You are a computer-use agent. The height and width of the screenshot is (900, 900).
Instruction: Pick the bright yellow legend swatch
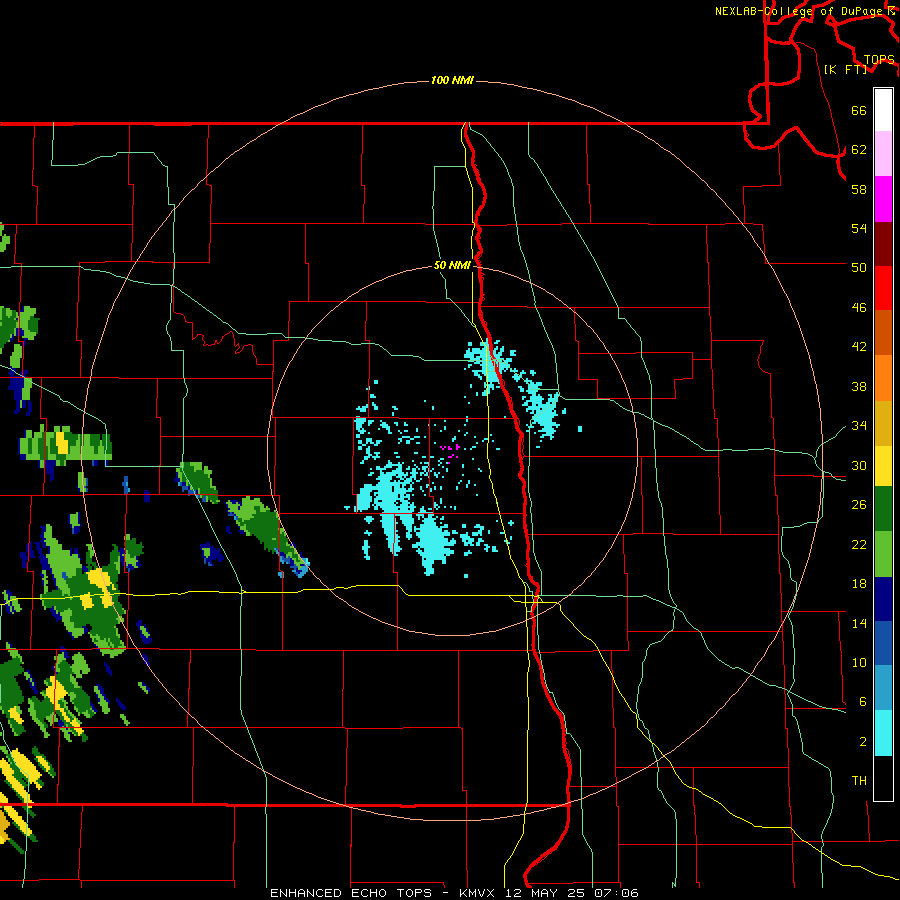click(x=883, y=466)
